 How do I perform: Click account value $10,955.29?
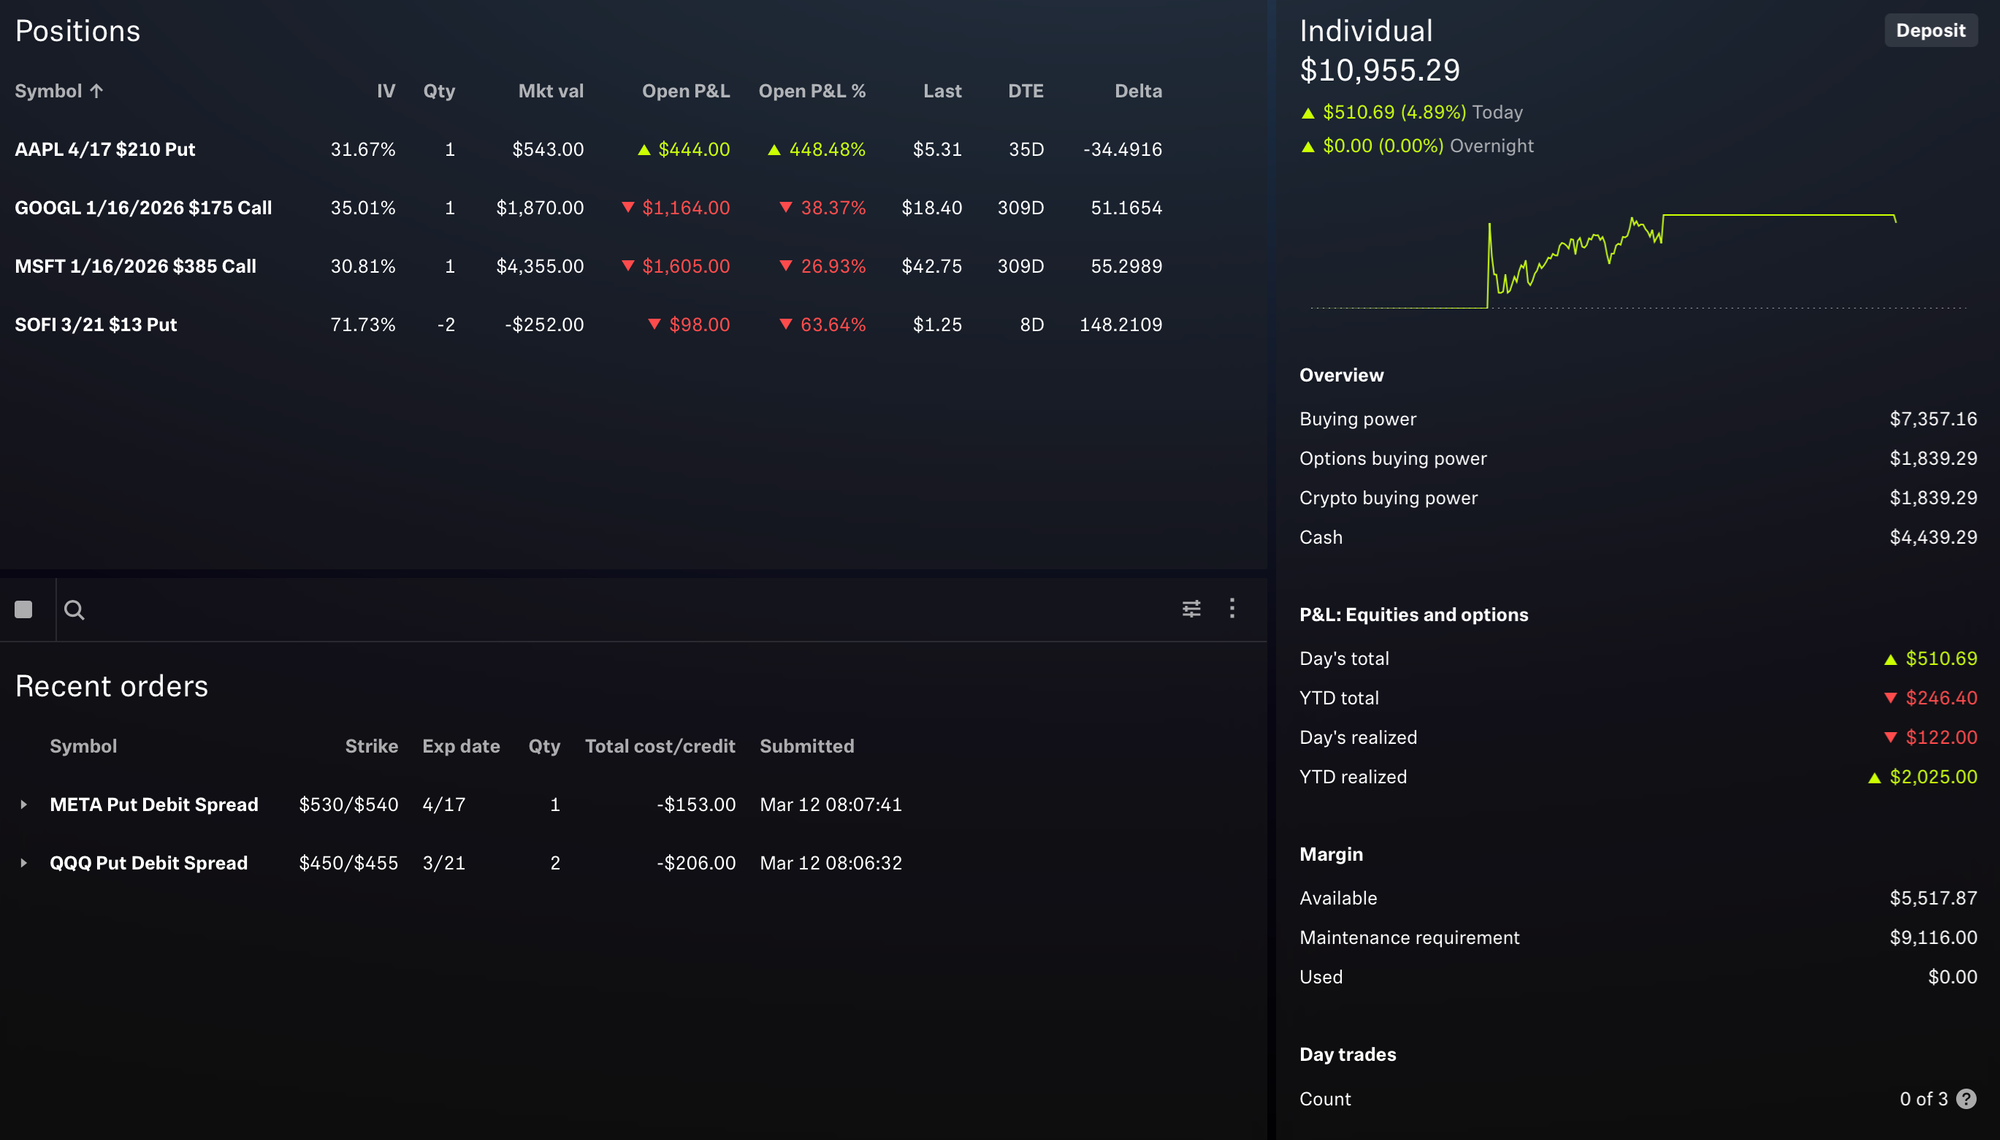[1380, 70]
